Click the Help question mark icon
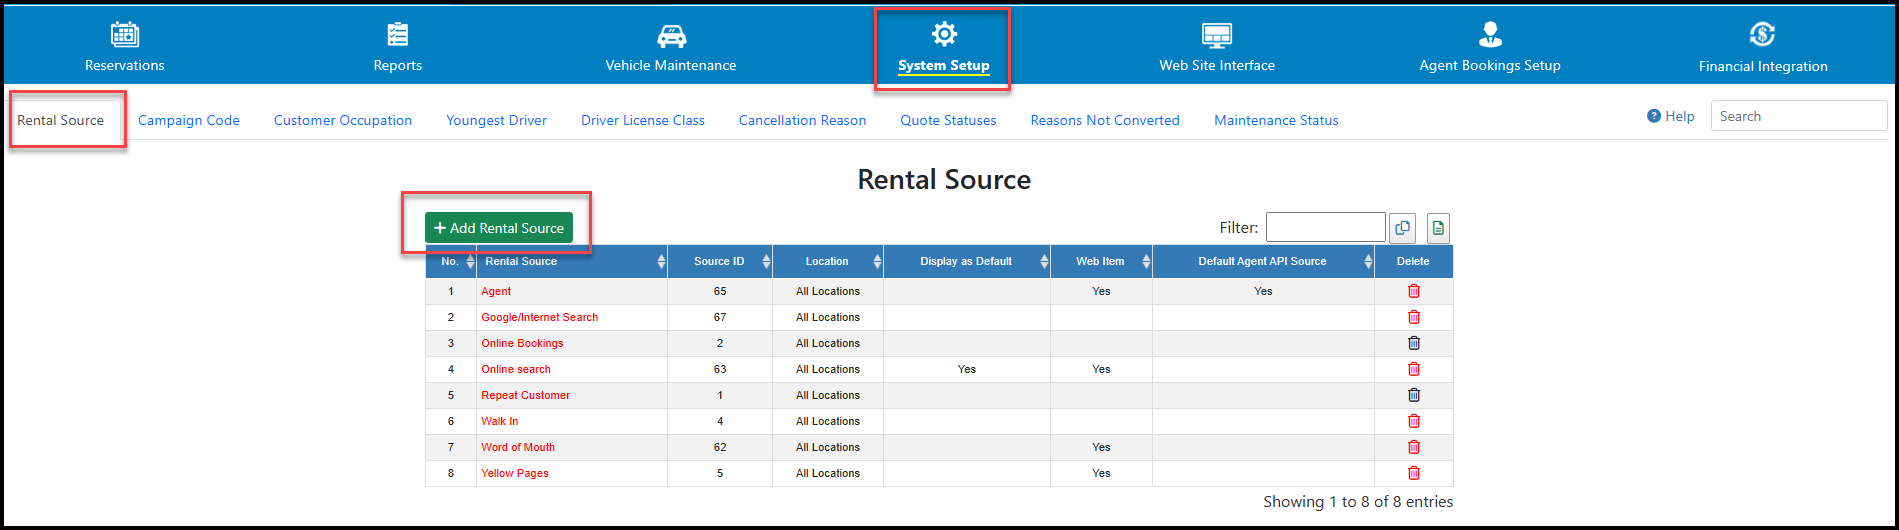Image resolution: width=1899 pixels, height=530 pixels. [1654, 116]
